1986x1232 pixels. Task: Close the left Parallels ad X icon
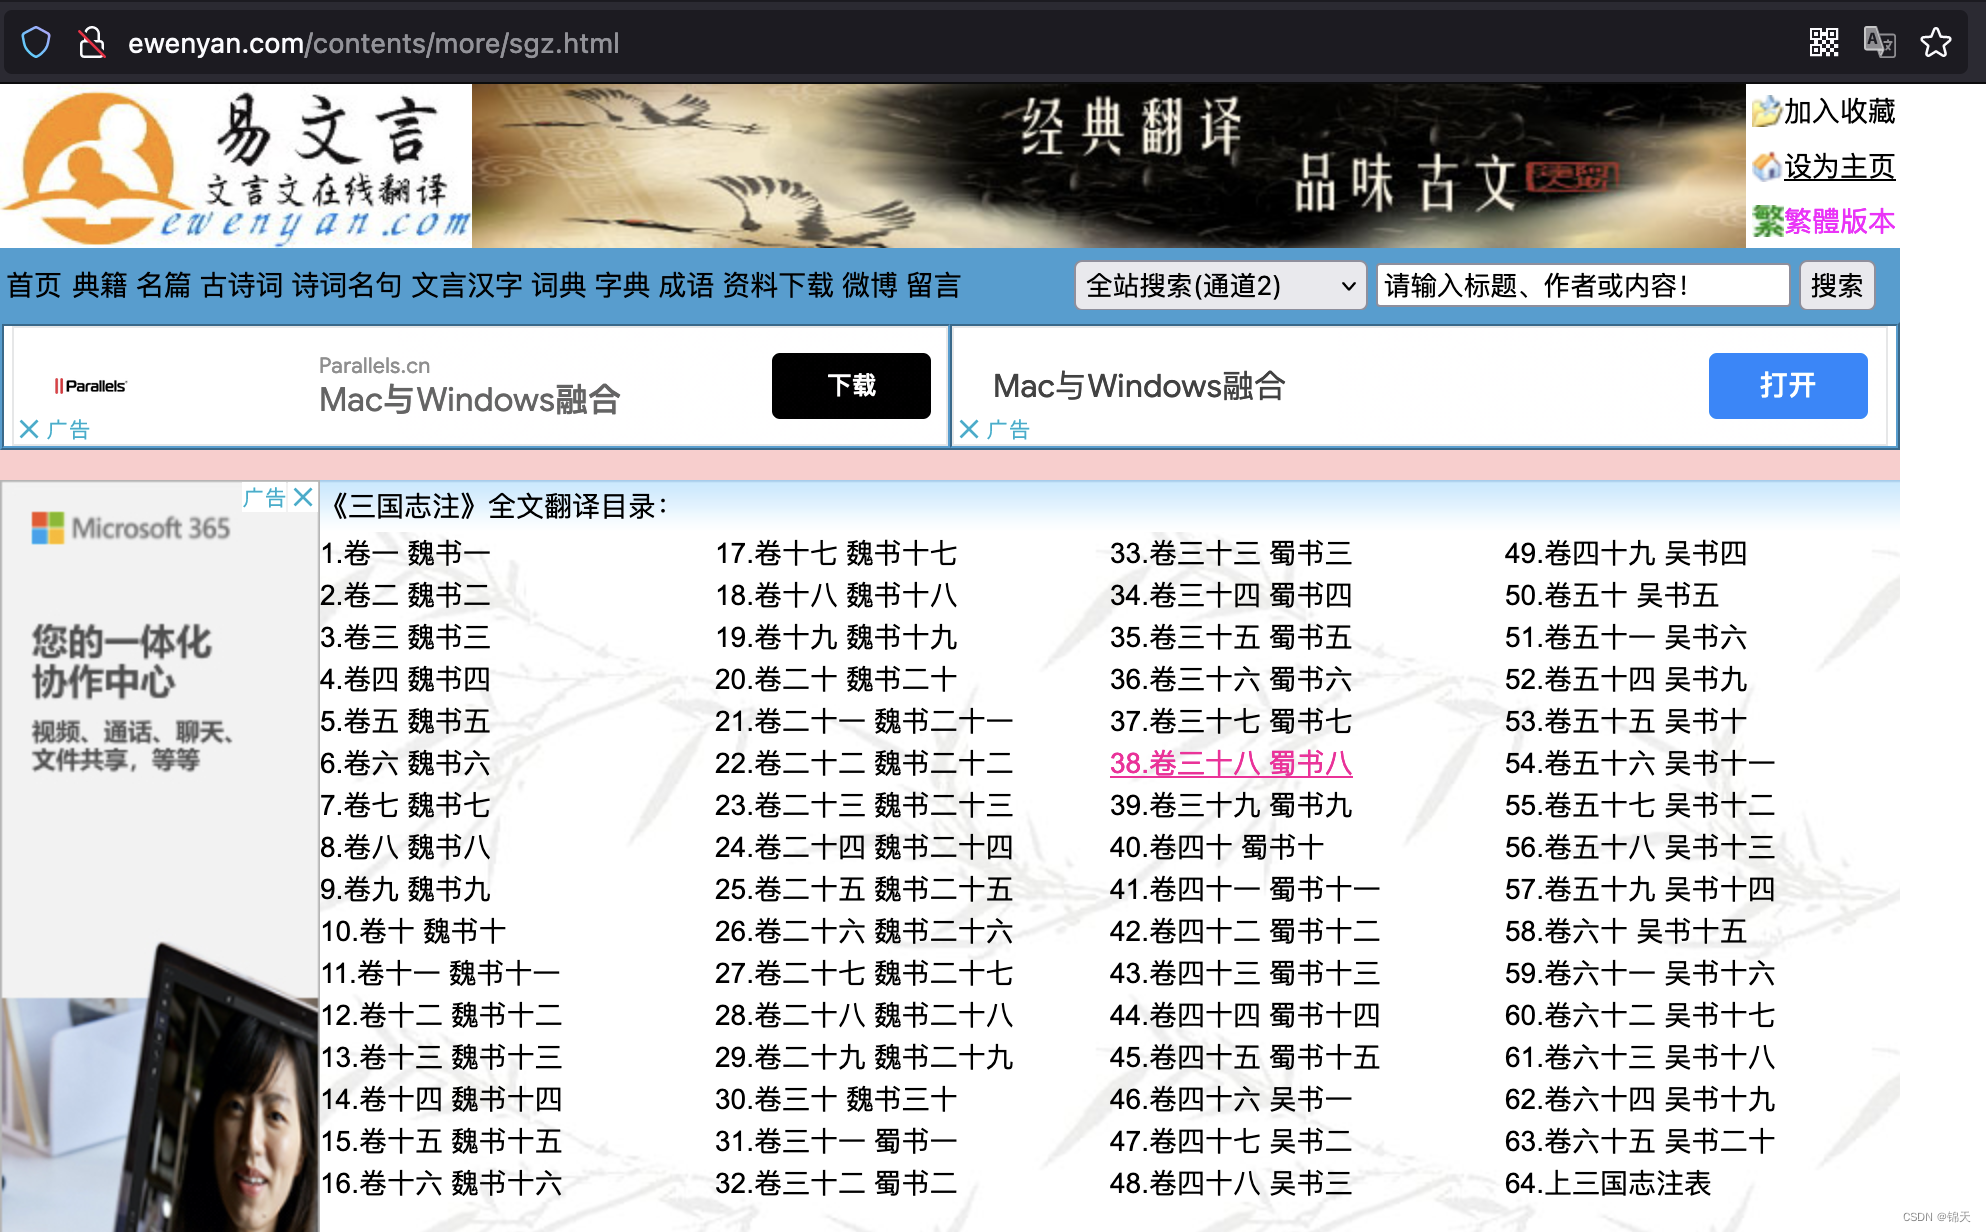(29, 430)
